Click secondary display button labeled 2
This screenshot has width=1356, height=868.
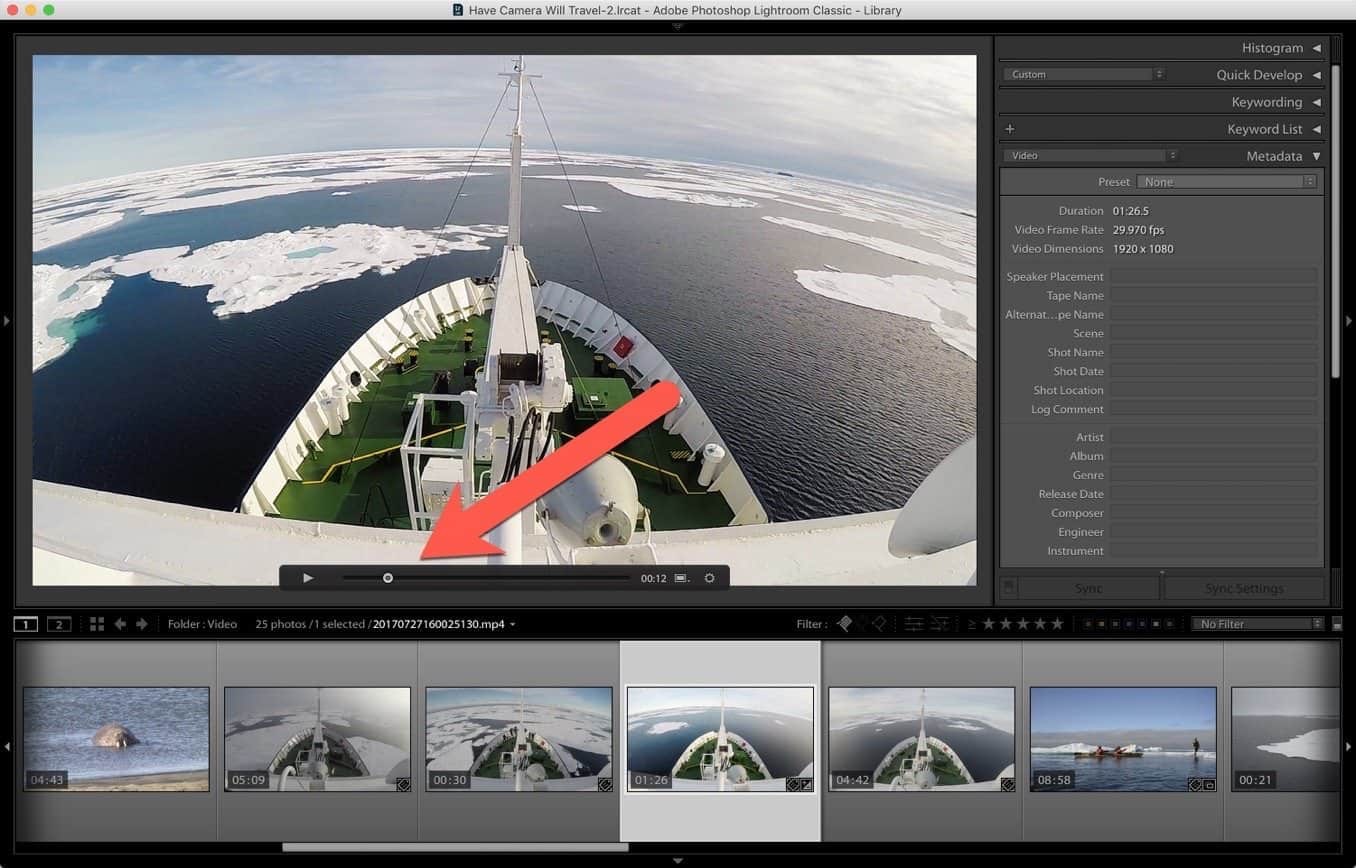(58, 623)
